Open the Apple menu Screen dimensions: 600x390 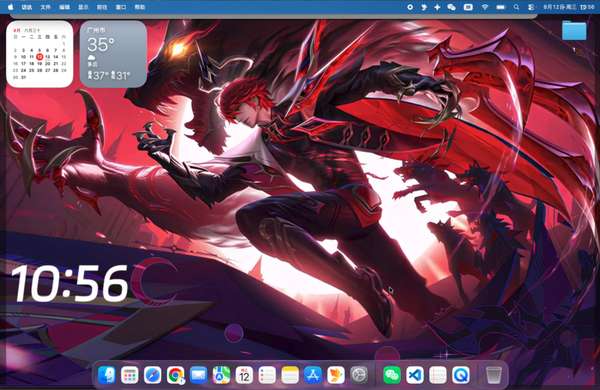[x=10, y=7]
